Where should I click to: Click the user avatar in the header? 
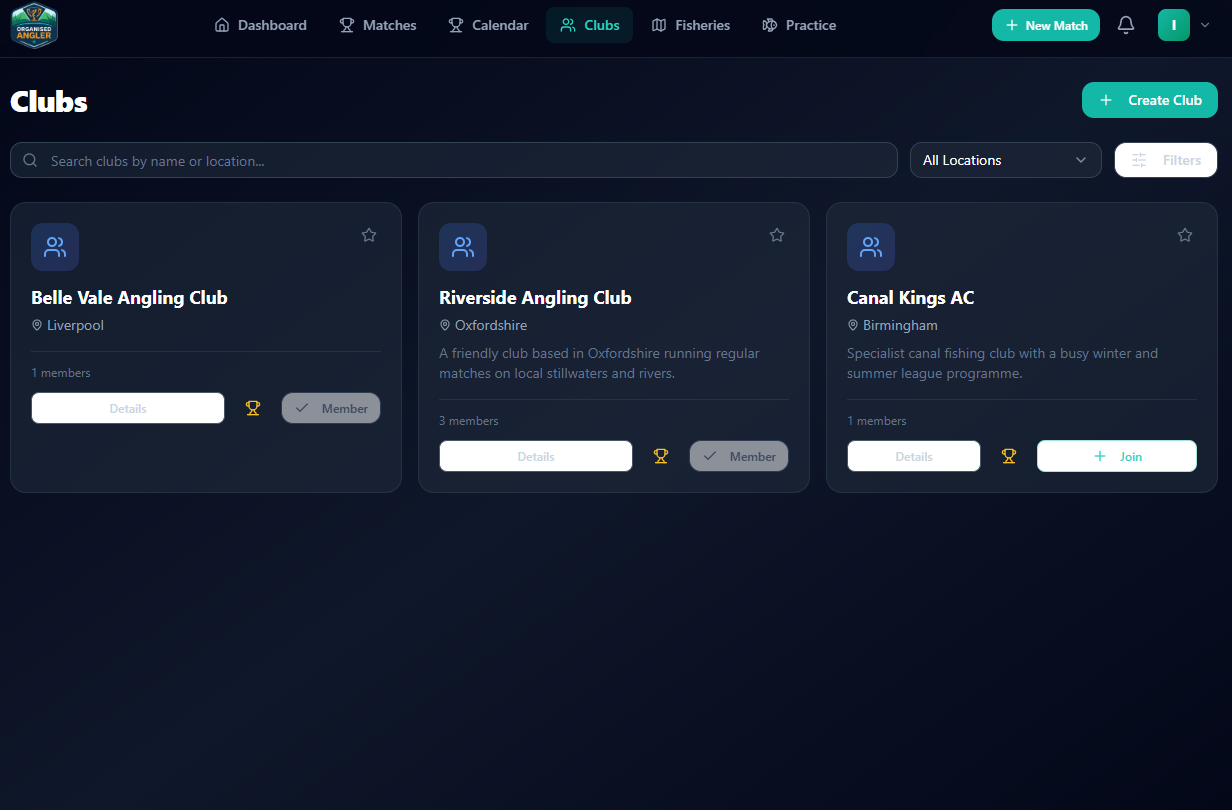pos(1173,25)
